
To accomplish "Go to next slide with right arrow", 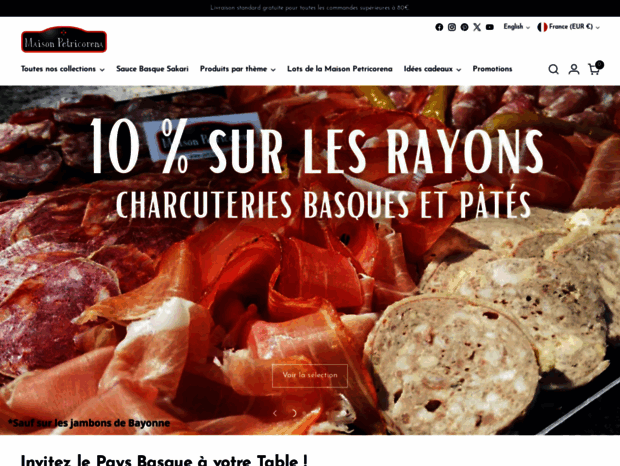I will 294,413.
